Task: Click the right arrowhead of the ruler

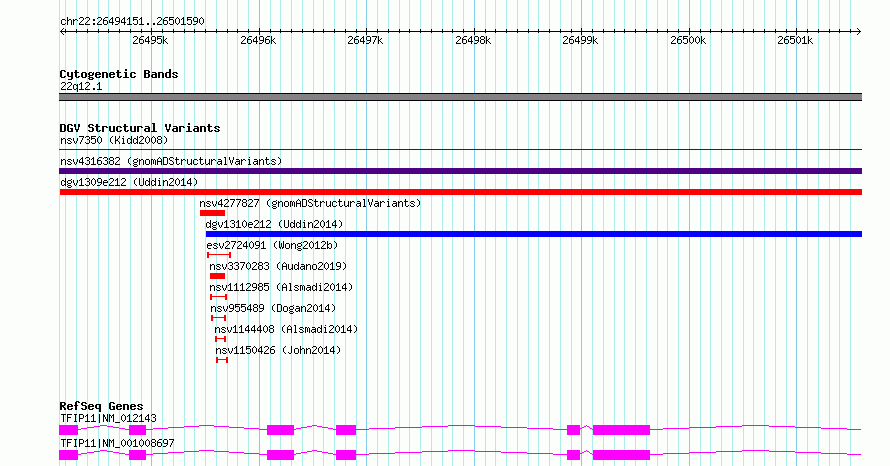Action: (859, 32)
